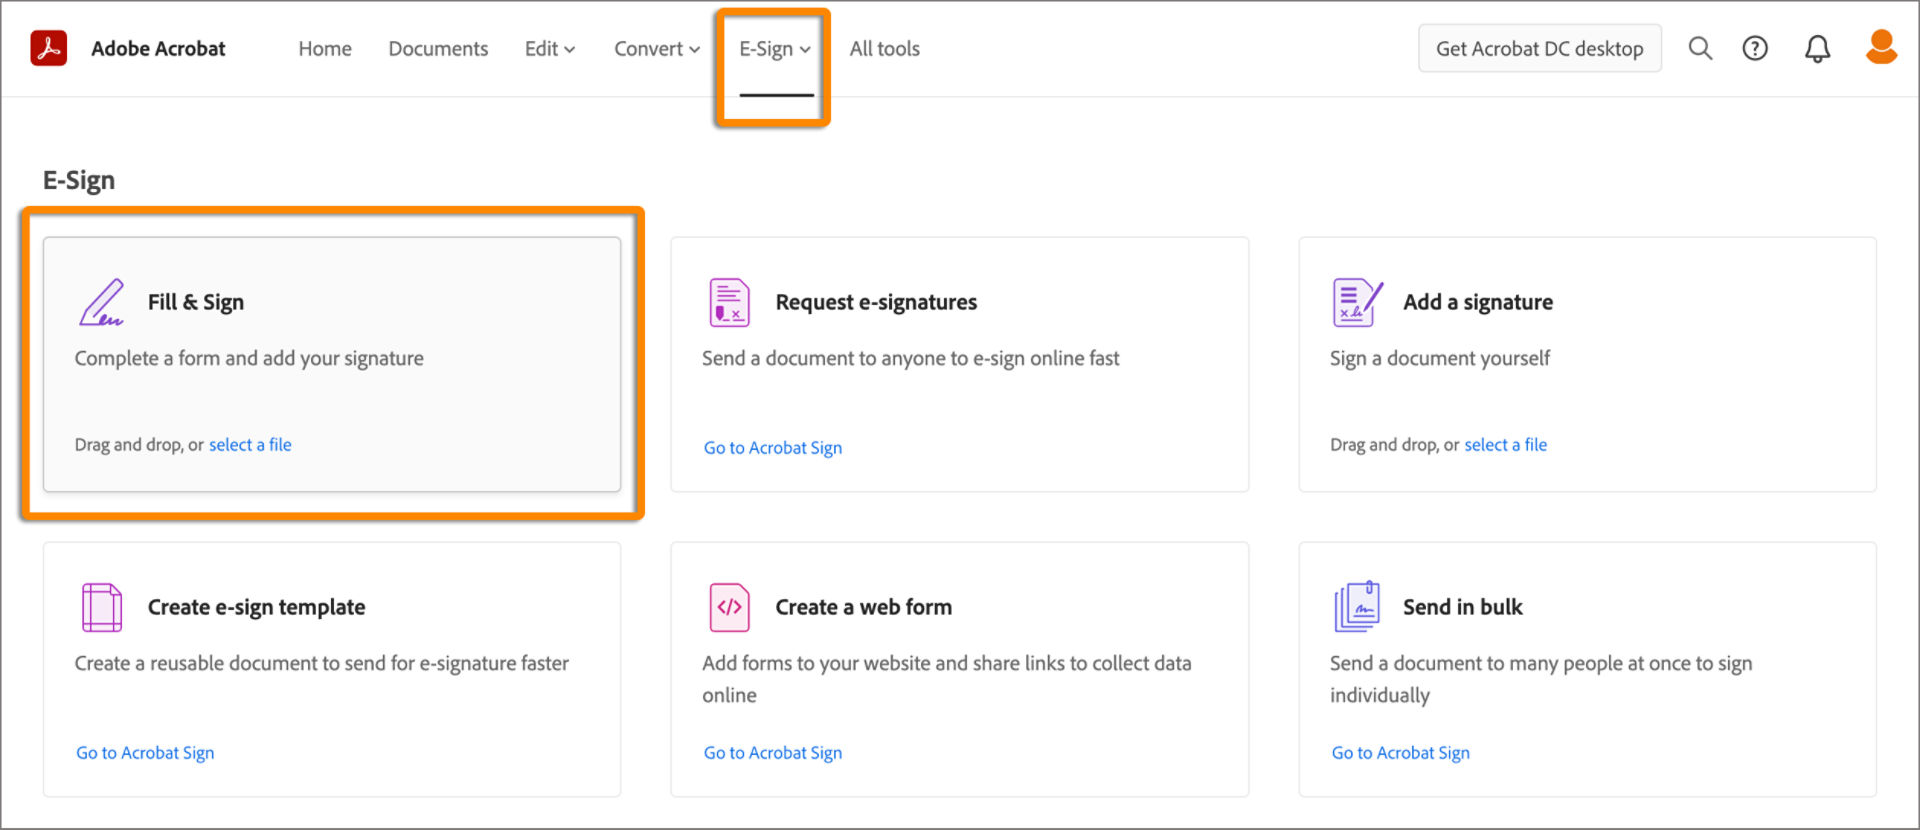1920x830 pixels.
Task: Click 'Sign a document yourself' description
Action: (x=1440, y=358)
